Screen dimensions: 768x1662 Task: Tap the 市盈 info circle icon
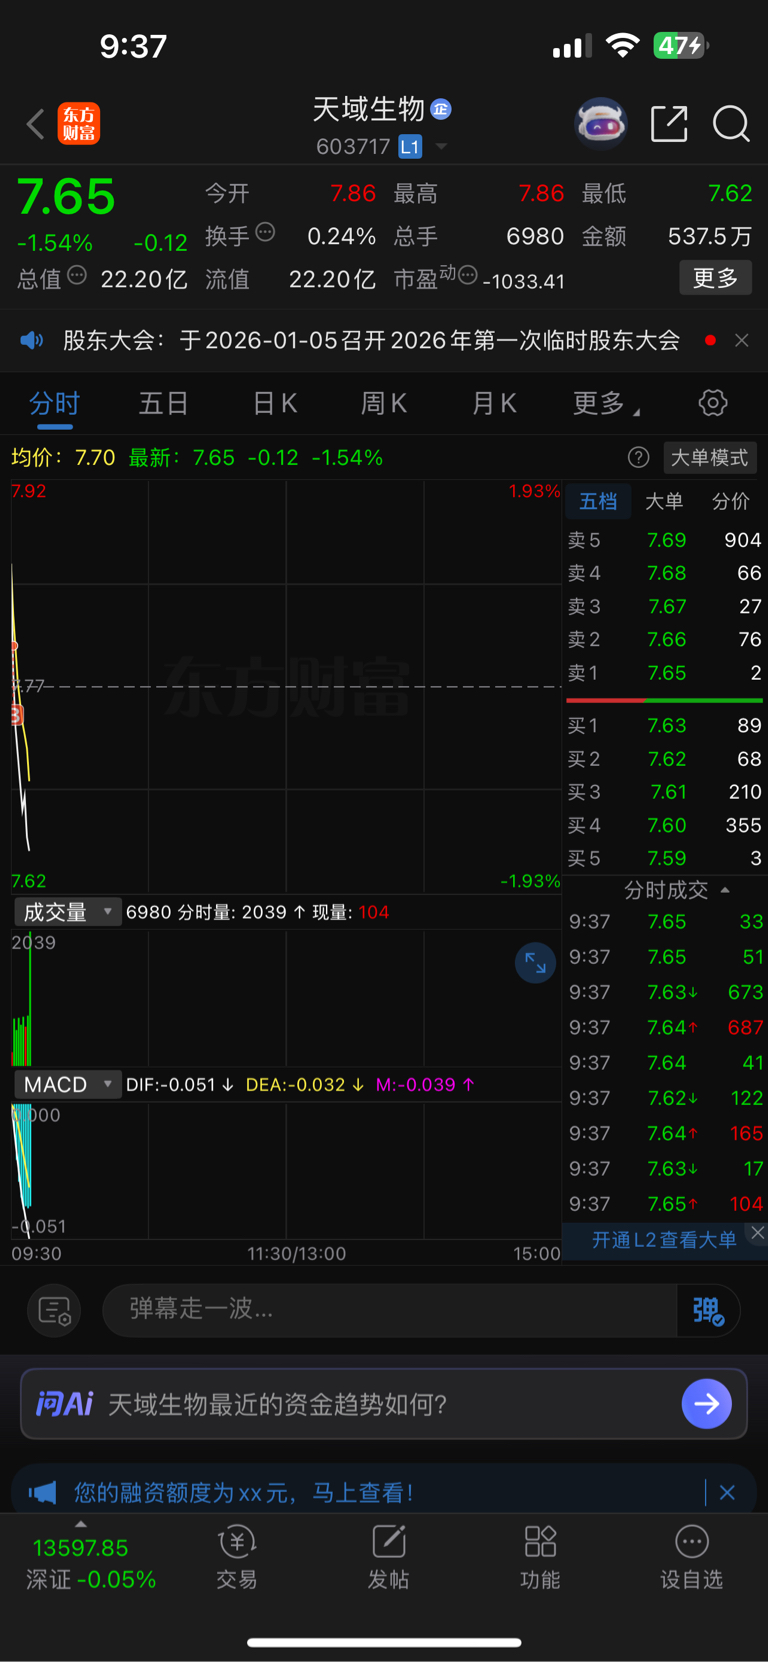pyautogui.click(x=468, y=275)
